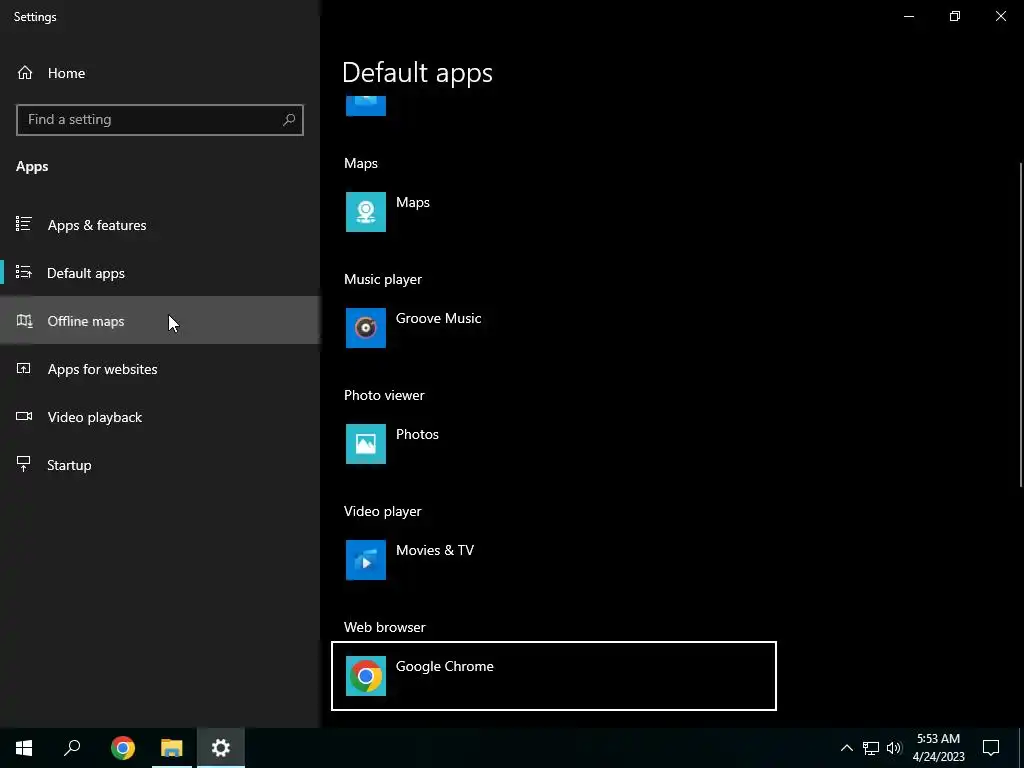Open Startup apps settings
Screen dimensions: 1024x768
coord(160,464)
